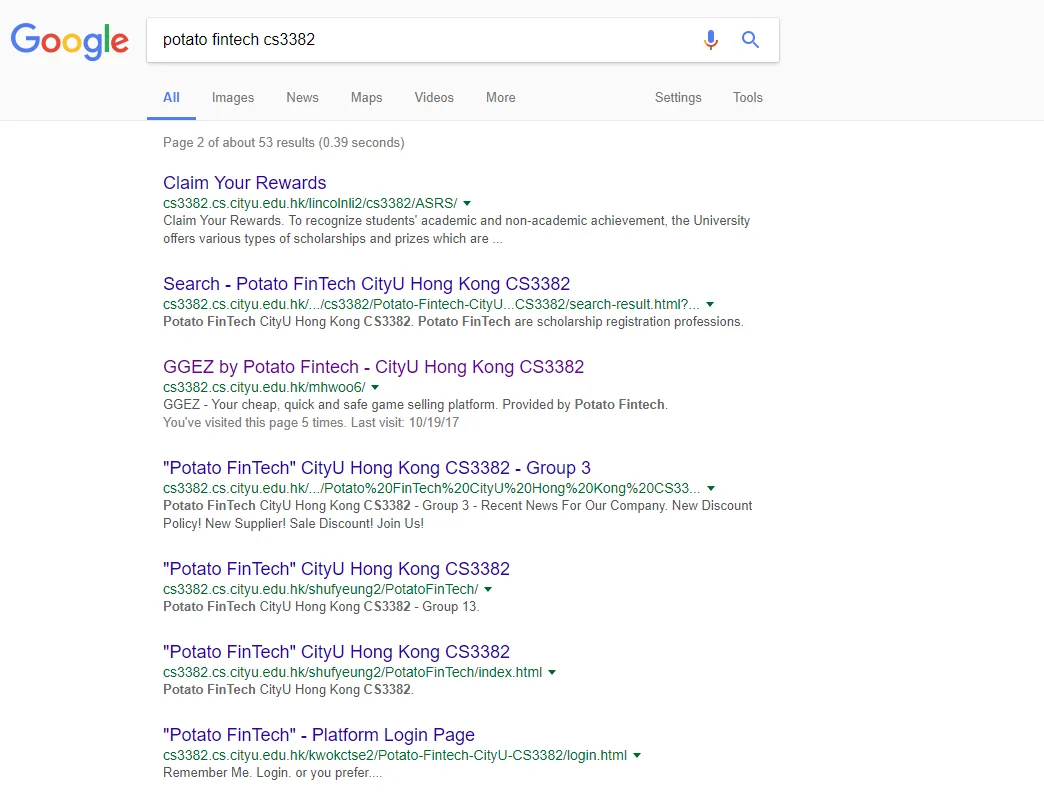Viewport: 1044px width, 804px height.
Task: Click the 'You've visited this page 5 times' note
Action: (x=311, y=423)
